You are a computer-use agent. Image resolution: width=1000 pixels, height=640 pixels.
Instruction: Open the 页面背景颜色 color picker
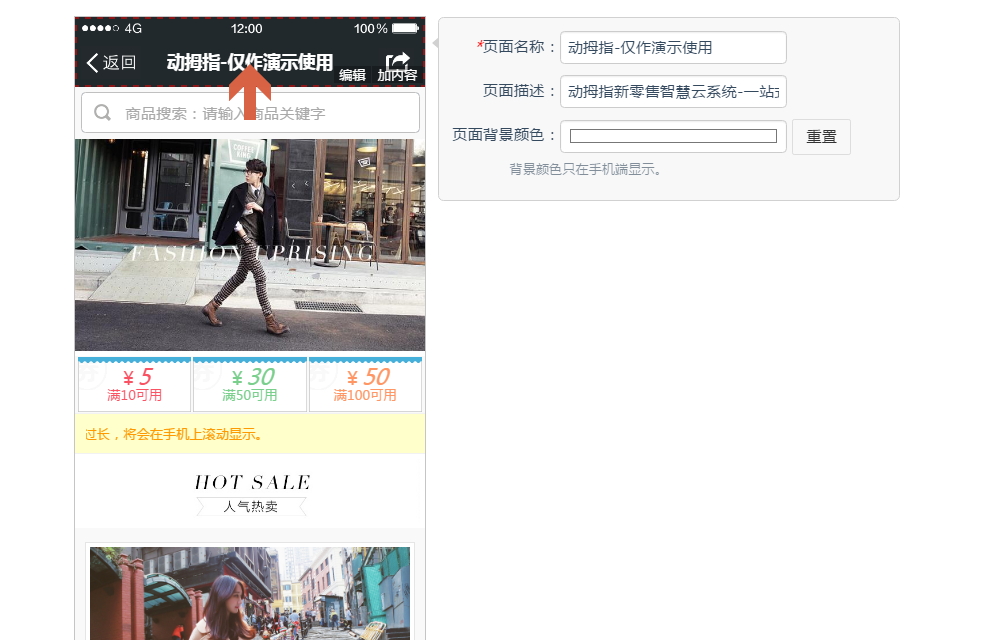pyautogui.click(x=673, y=136)
